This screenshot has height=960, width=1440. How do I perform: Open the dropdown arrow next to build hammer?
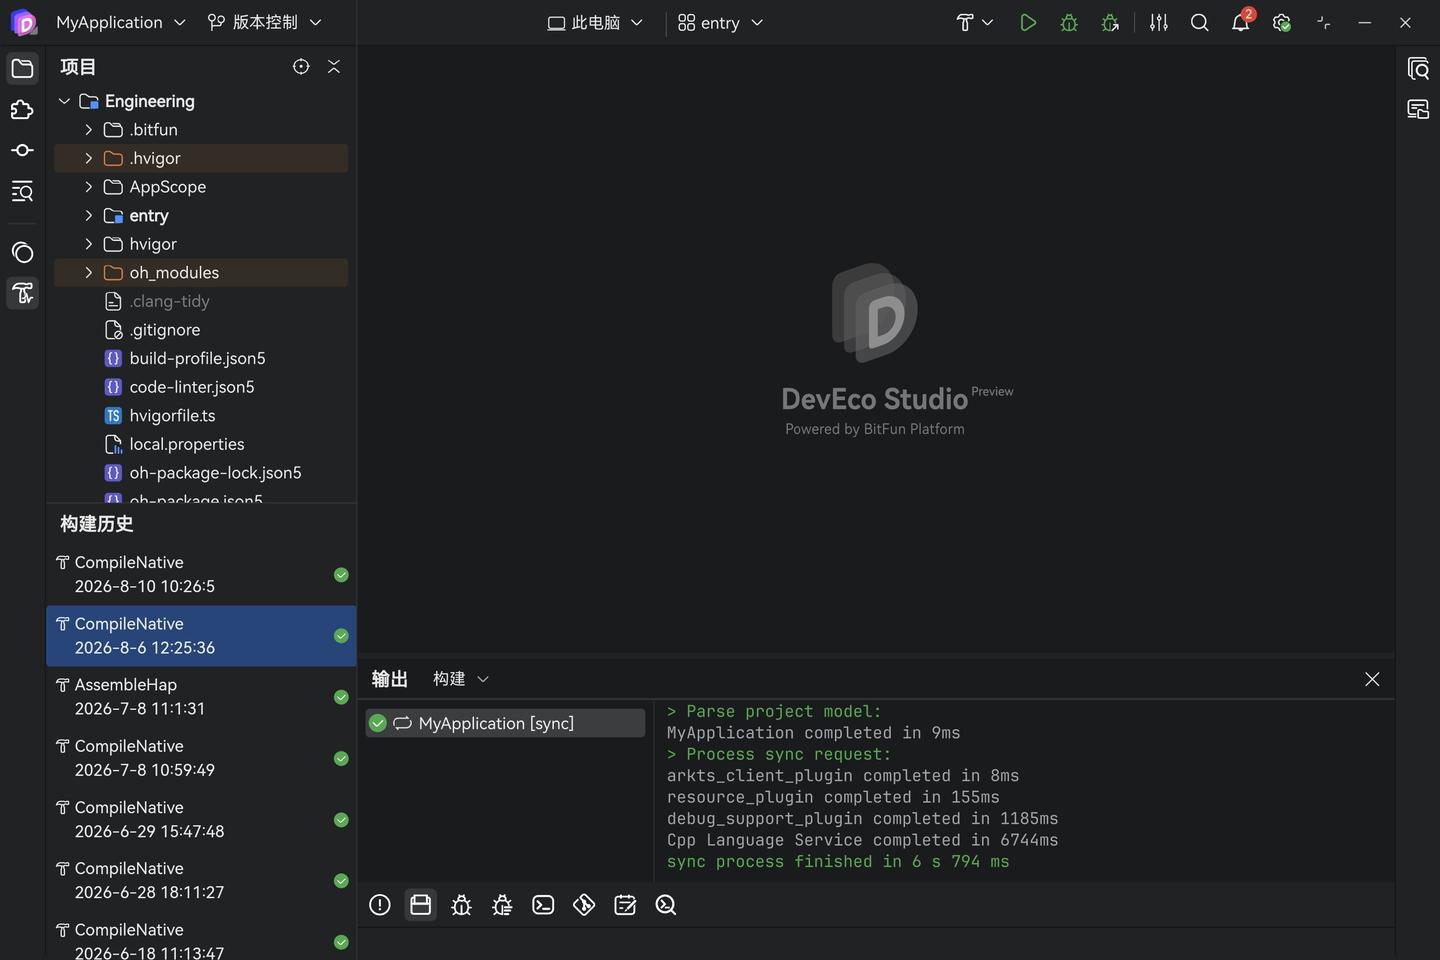pyautogui.click(x=988, y=22)
